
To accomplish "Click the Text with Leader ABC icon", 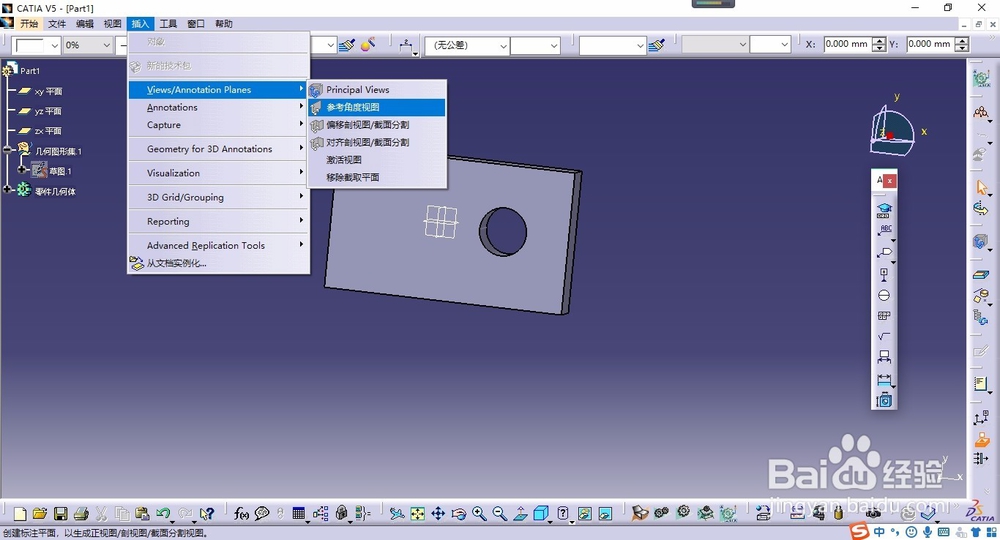I will tap(884, 230).
